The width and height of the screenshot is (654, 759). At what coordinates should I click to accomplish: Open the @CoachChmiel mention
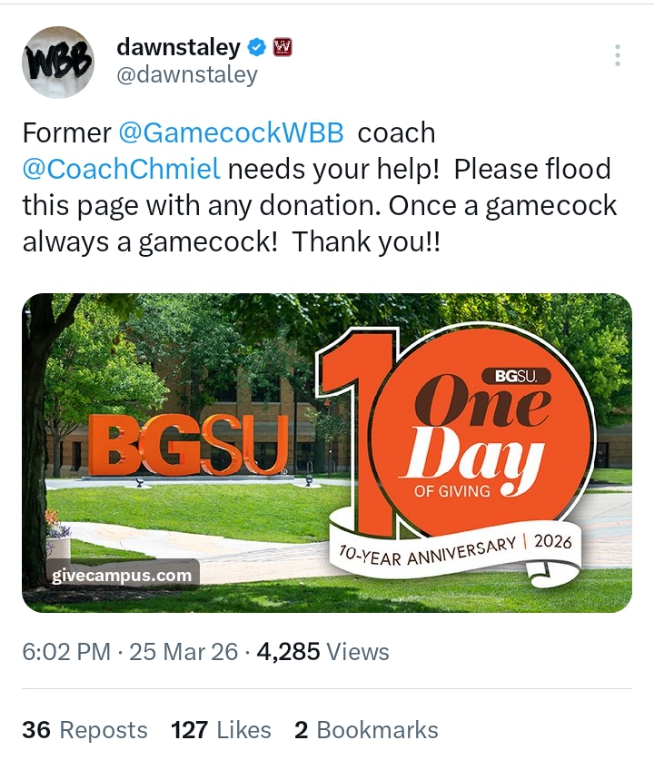click(121, 168)
